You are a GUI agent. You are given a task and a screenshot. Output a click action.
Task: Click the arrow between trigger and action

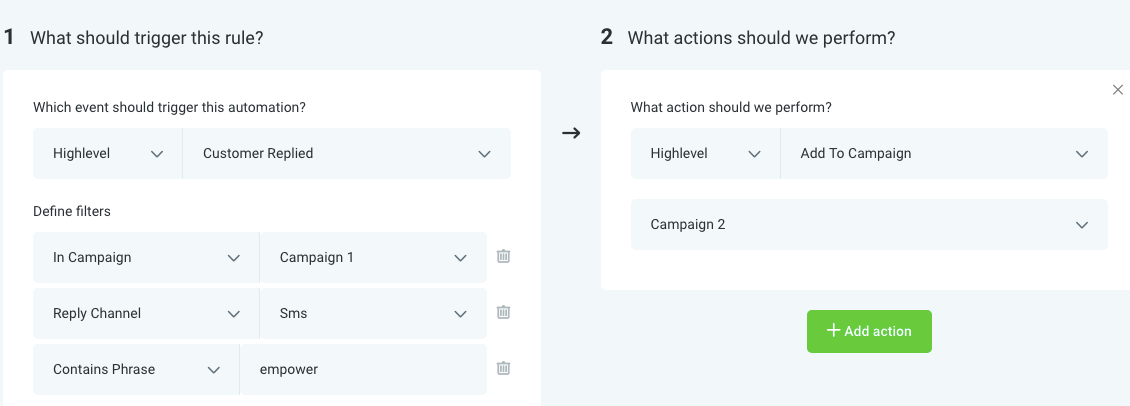pos(571,133)
